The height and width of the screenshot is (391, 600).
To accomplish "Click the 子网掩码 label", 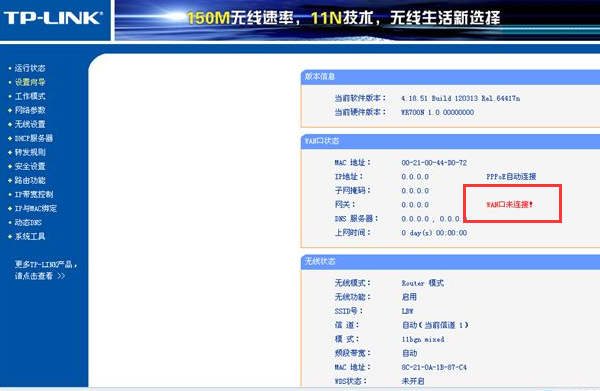I will click(352, 191).
